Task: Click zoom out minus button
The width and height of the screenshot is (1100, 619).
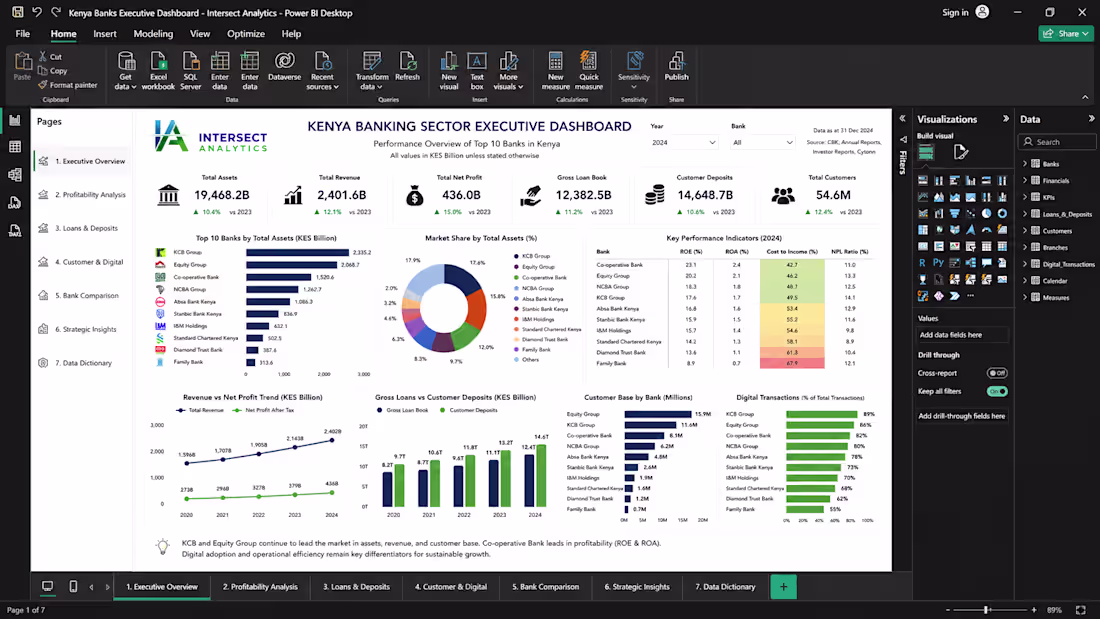Action: point(948,610)
